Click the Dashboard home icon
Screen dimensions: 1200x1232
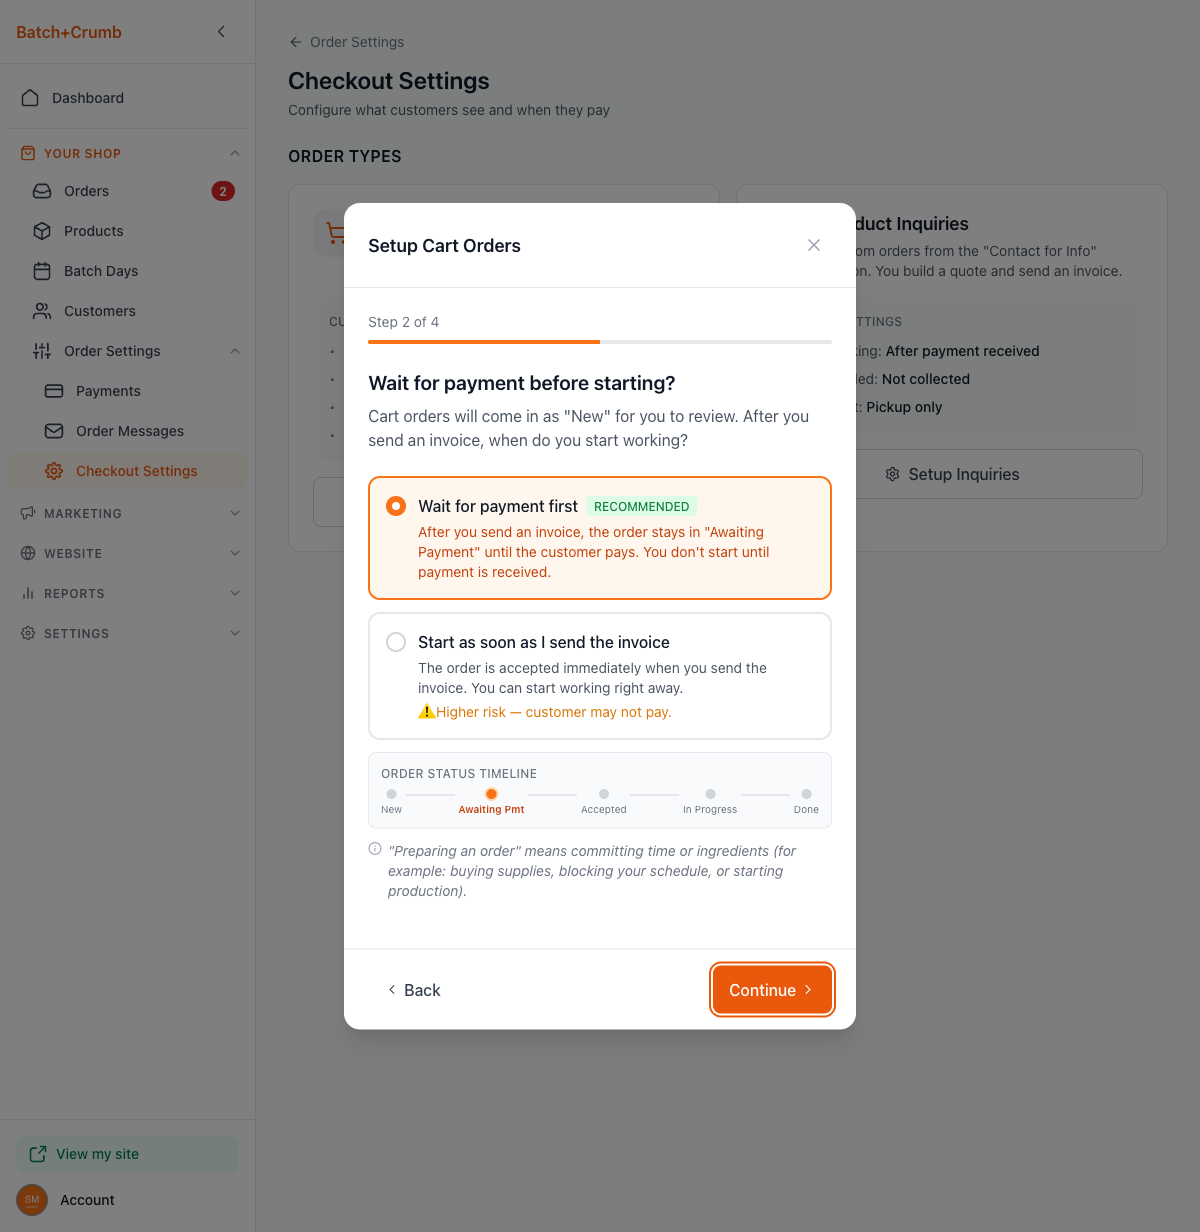(x=30, y=98)
